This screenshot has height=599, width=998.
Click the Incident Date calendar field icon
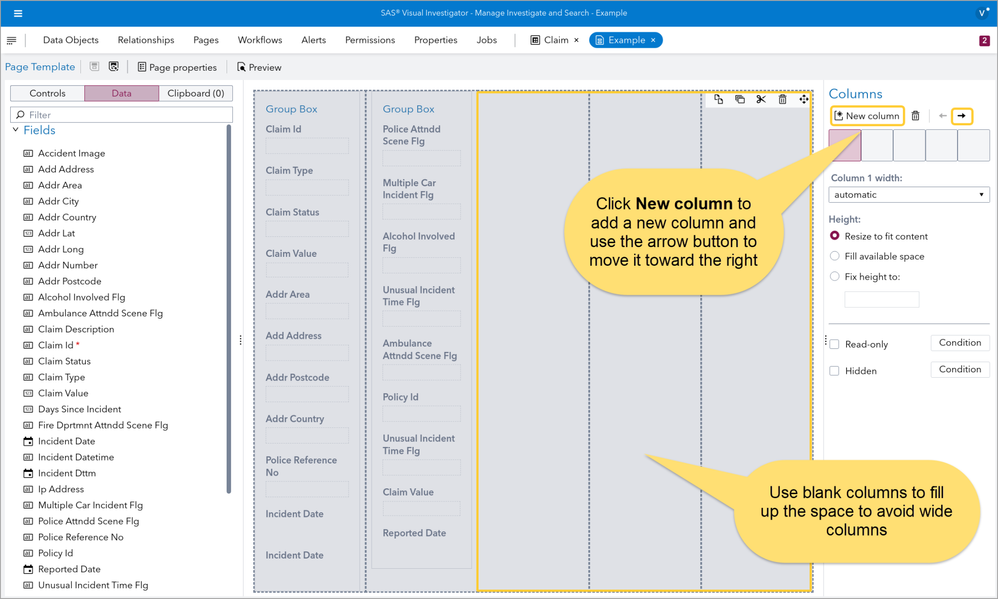(28, 441)
